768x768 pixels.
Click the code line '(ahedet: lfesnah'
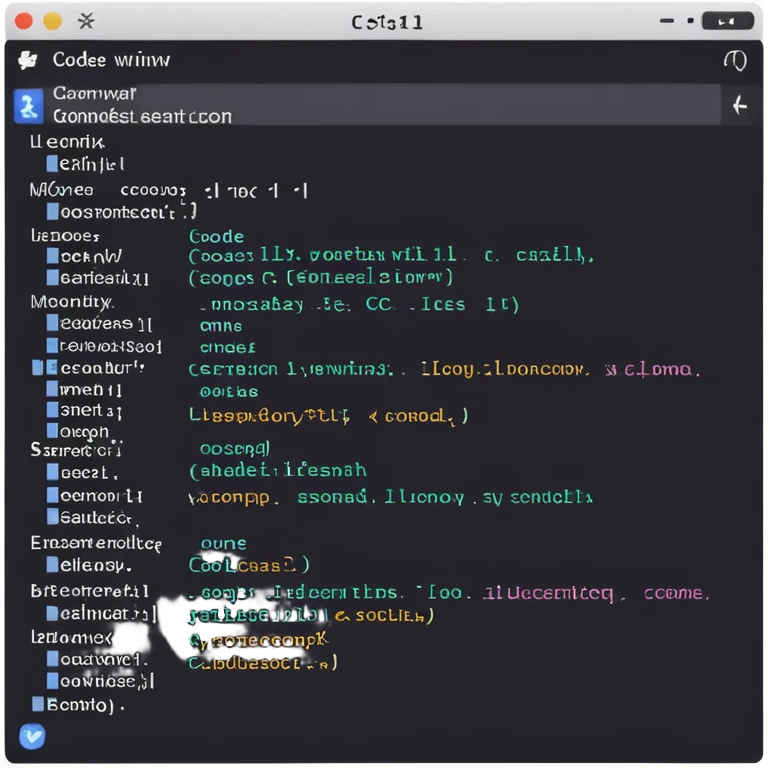coord(278,471)
